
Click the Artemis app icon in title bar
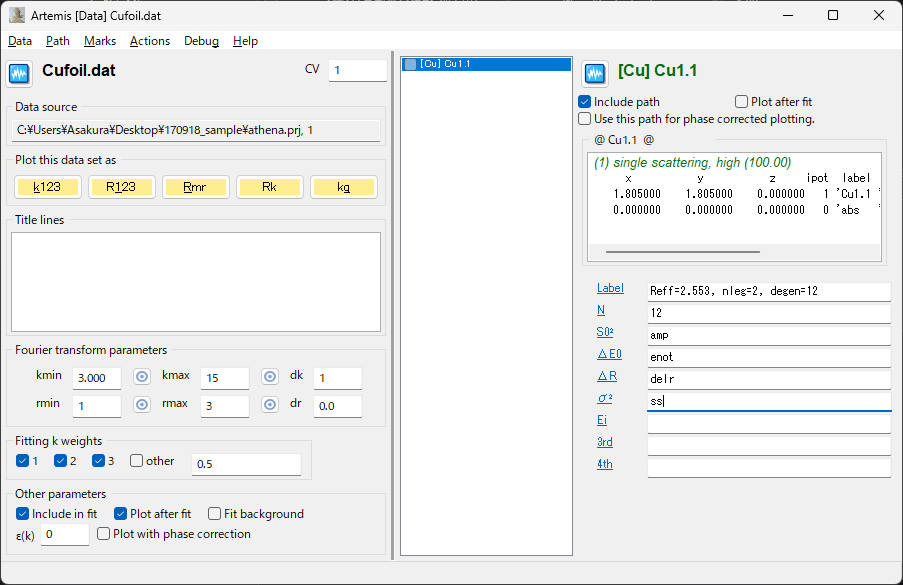point(17,16)
